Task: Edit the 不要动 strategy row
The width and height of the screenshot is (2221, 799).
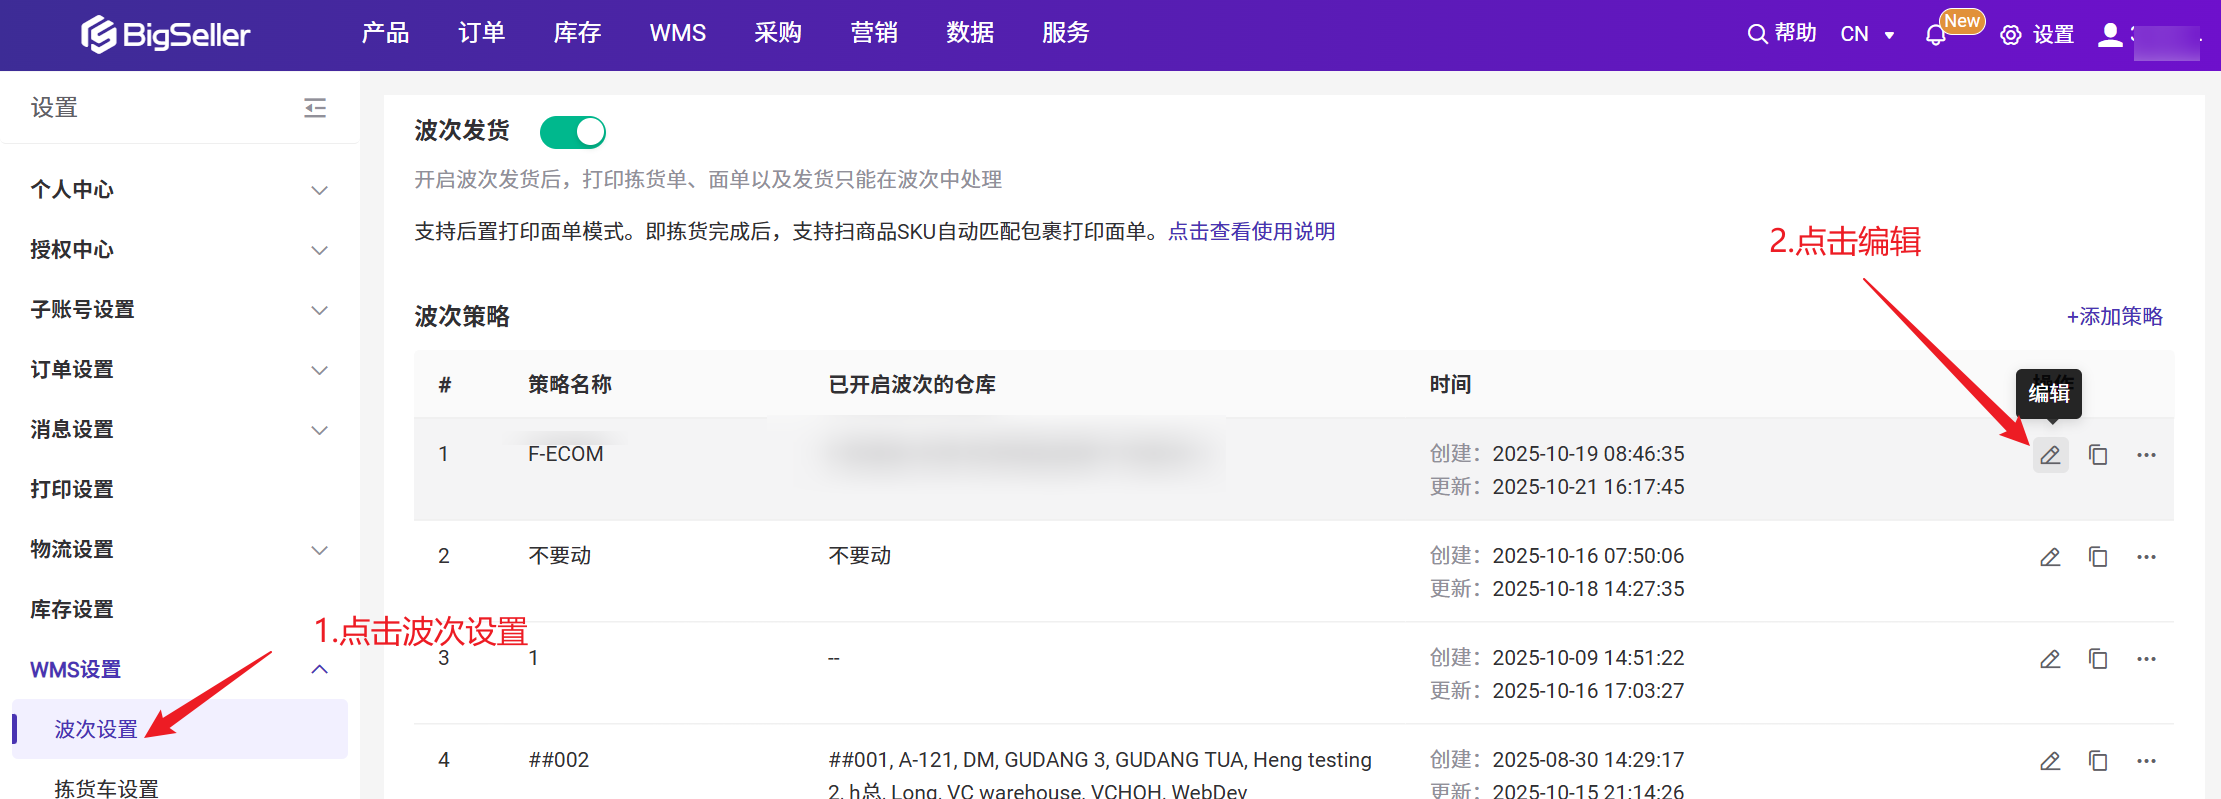Action: coord(2050,557)
